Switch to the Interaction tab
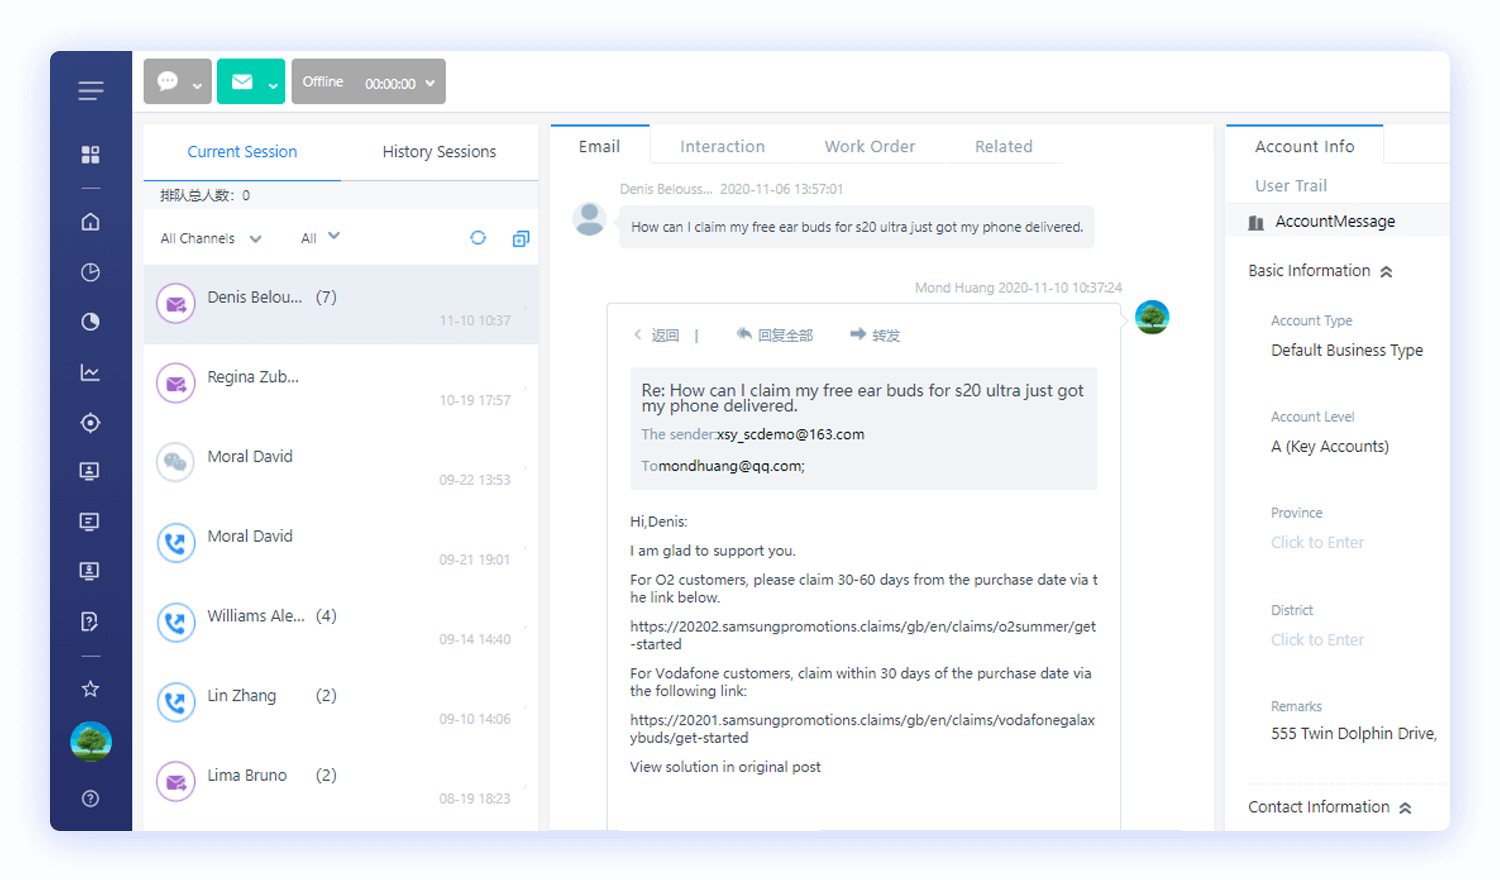This screenshot has height=880, width=1500. click(722, 146)
